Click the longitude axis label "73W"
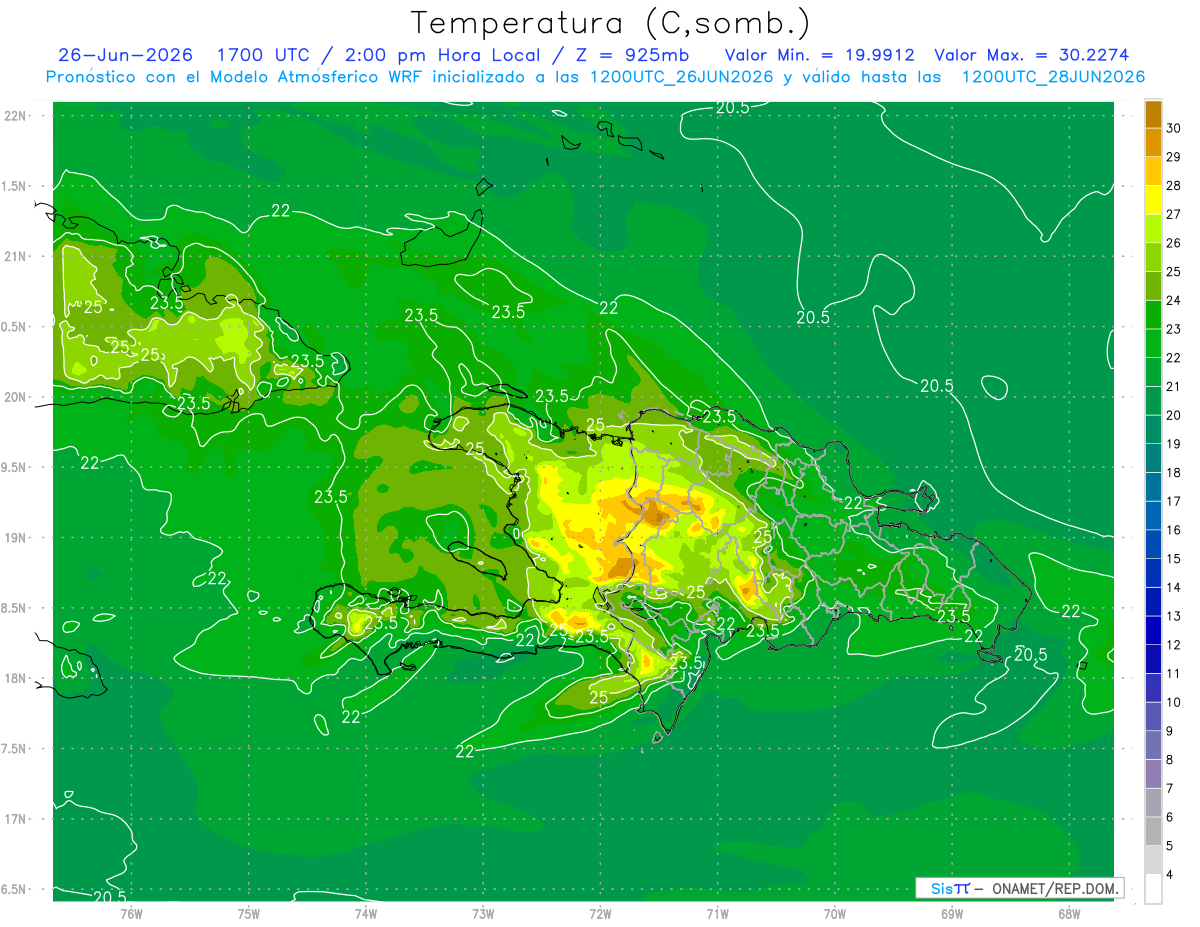Screen dimensions: 1200x927 tap(483, 913)
